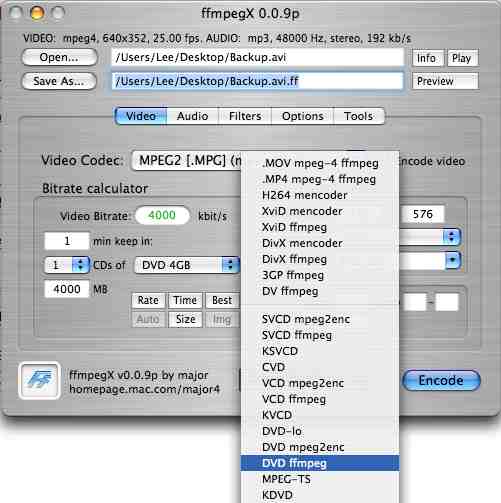Viewport: 501px width, 503px height.
Task: Switch to the Audio tab
Action: (192, 116)
